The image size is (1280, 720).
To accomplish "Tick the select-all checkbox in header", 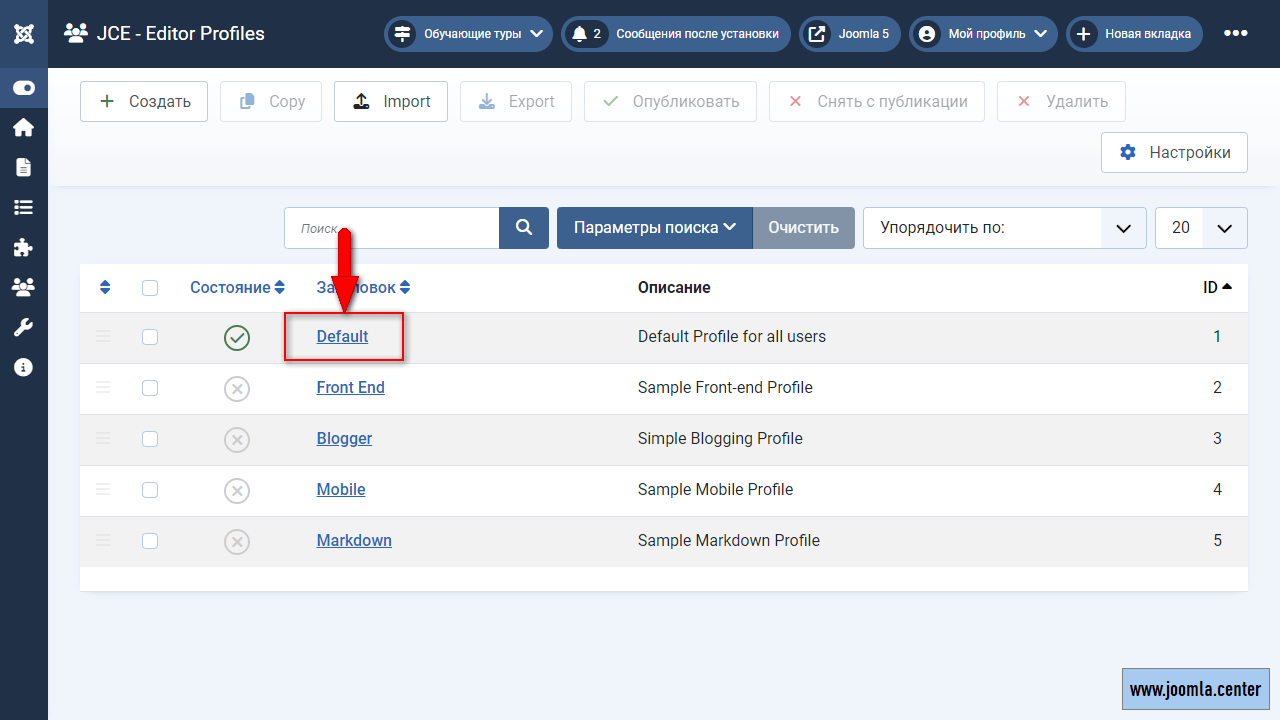I will point(150,288).
